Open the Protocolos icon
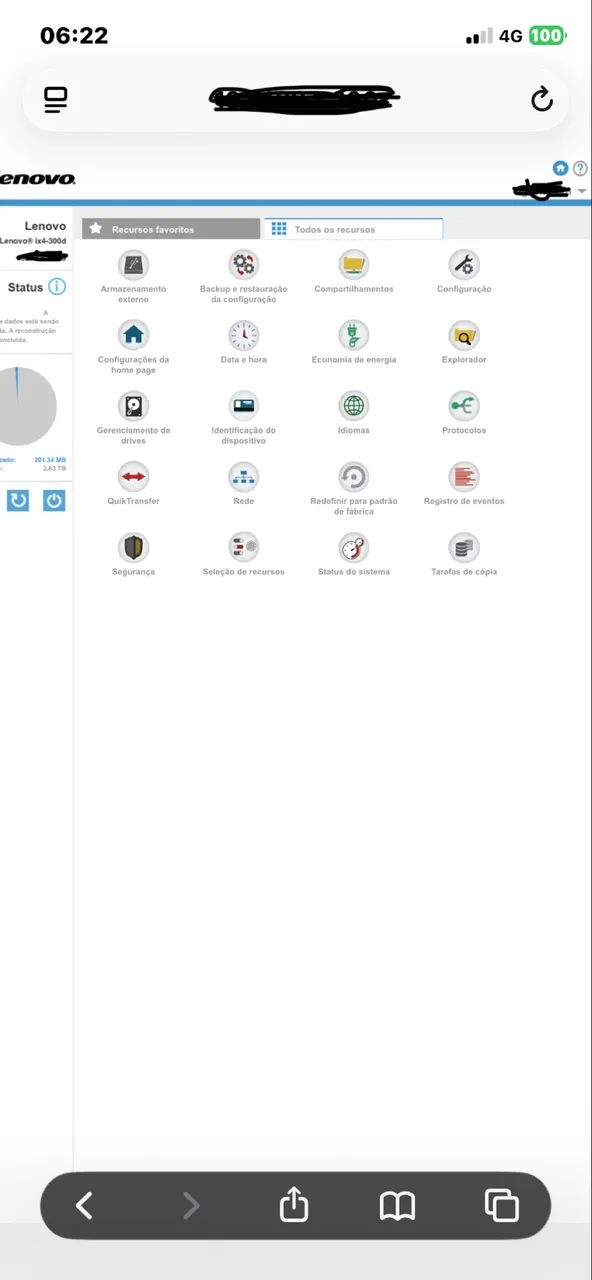Image resolution: width=592 pixels, height=1280 pixels. click(464, 406)
